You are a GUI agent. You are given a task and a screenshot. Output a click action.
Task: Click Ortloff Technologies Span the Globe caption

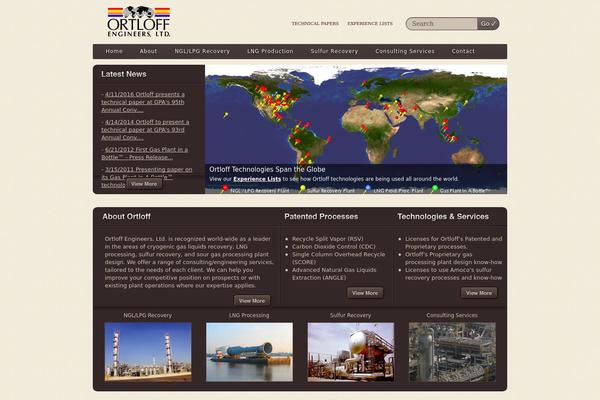click(x=267, y=169)
